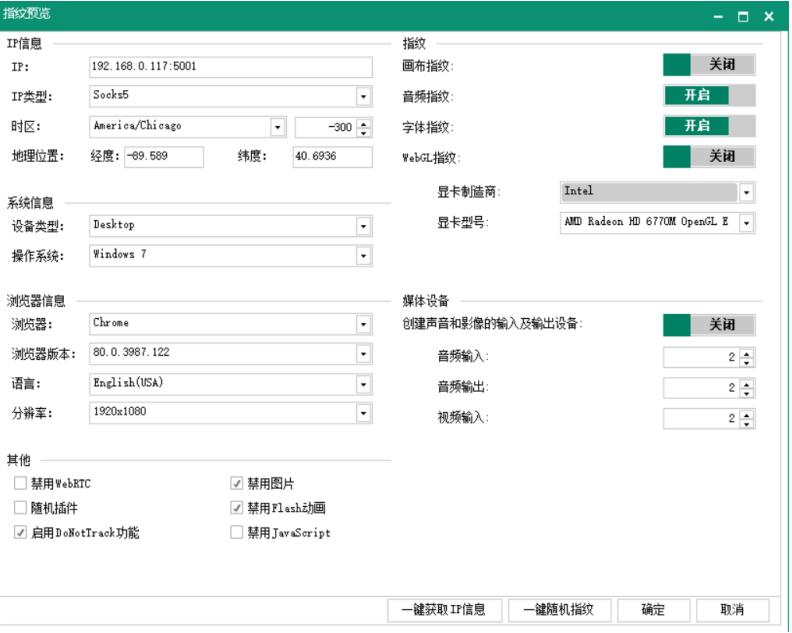The height and width of the screenshot is (633, 792).
Task: Toggle the 画布指纹 canvas fingerprint switch
Action: coord(709,65)
